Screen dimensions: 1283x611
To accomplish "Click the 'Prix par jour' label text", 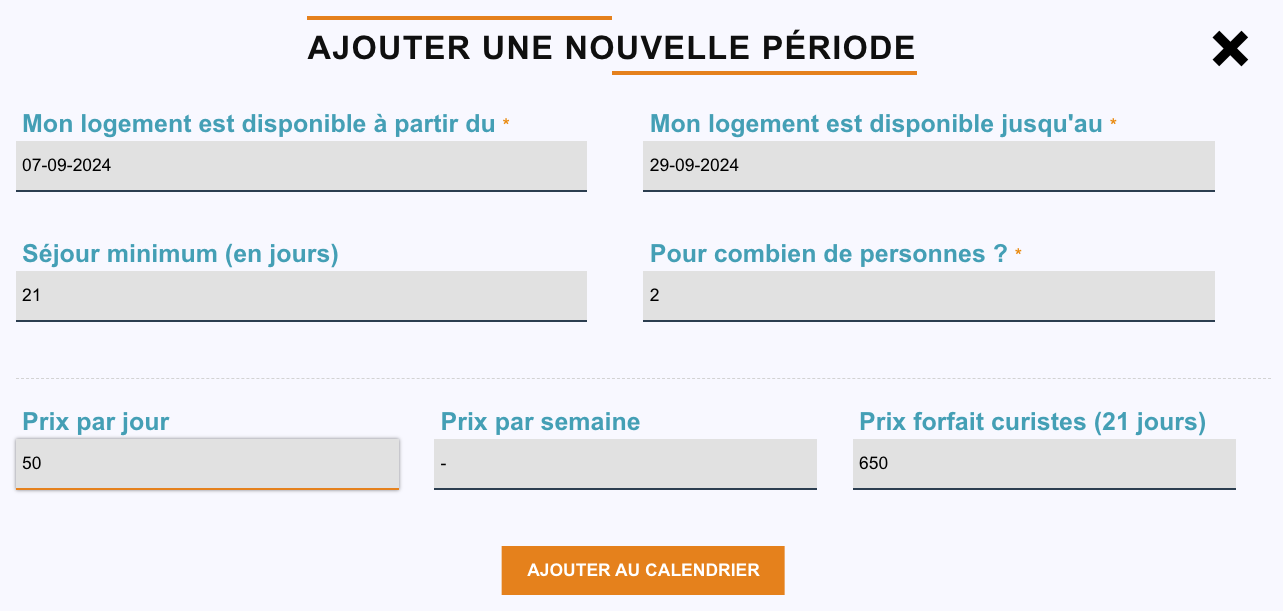I will pyautogui.click(x=96, y=422).
